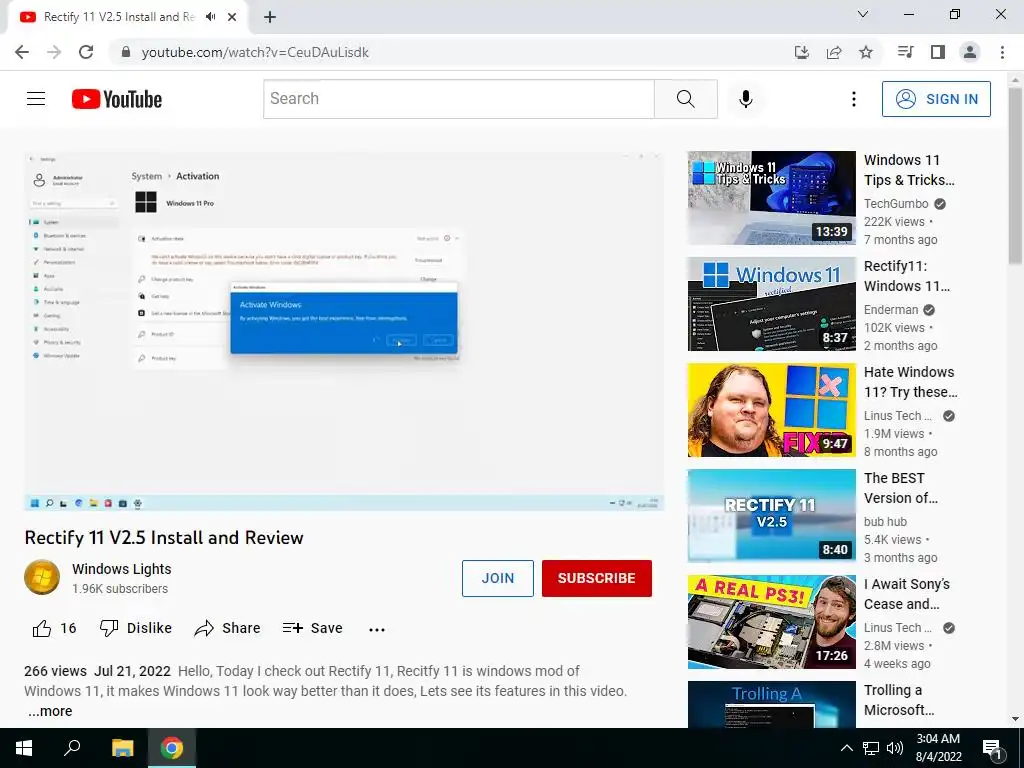Viewport: 1024px width, 768px height.
Task: Click Chrome icon in taskbar
Action: tap(172, 748)
